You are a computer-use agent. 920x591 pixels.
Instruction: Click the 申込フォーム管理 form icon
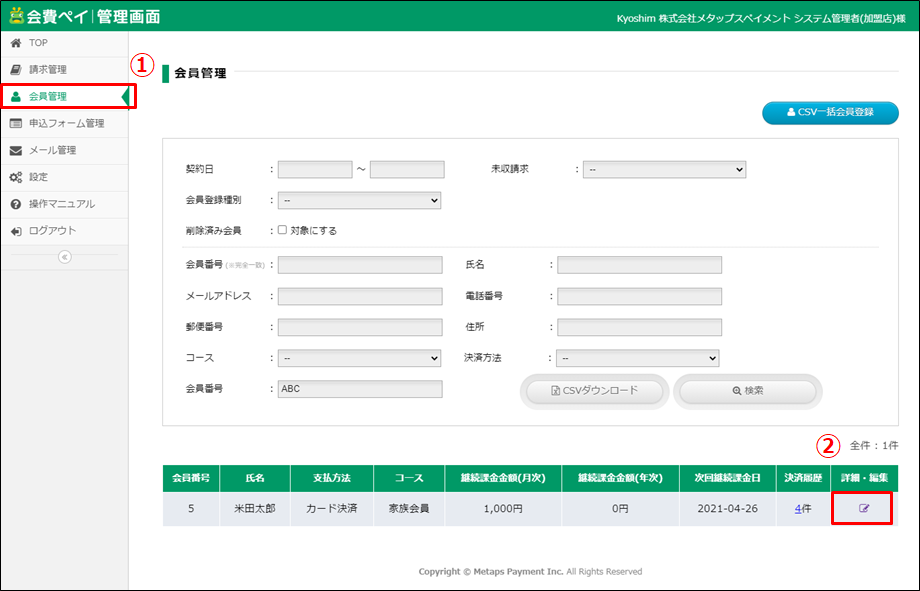[x=16, y=124]
